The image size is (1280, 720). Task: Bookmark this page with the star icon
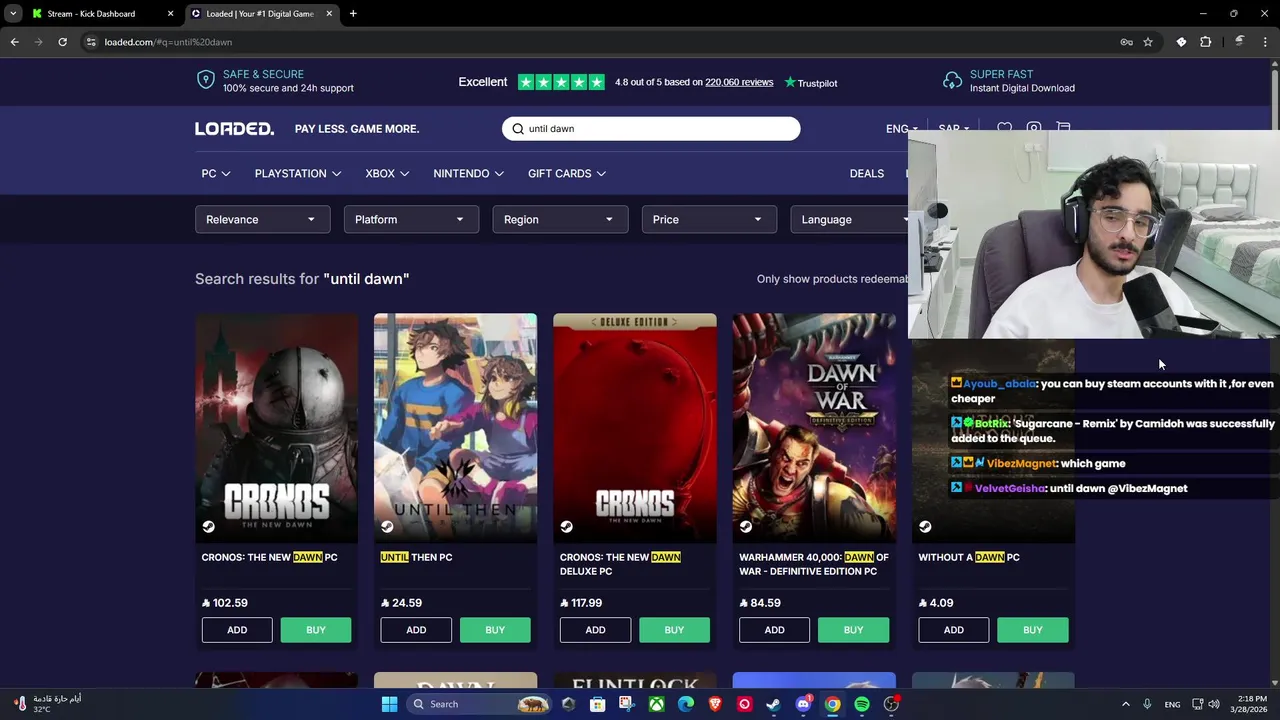1148,42
